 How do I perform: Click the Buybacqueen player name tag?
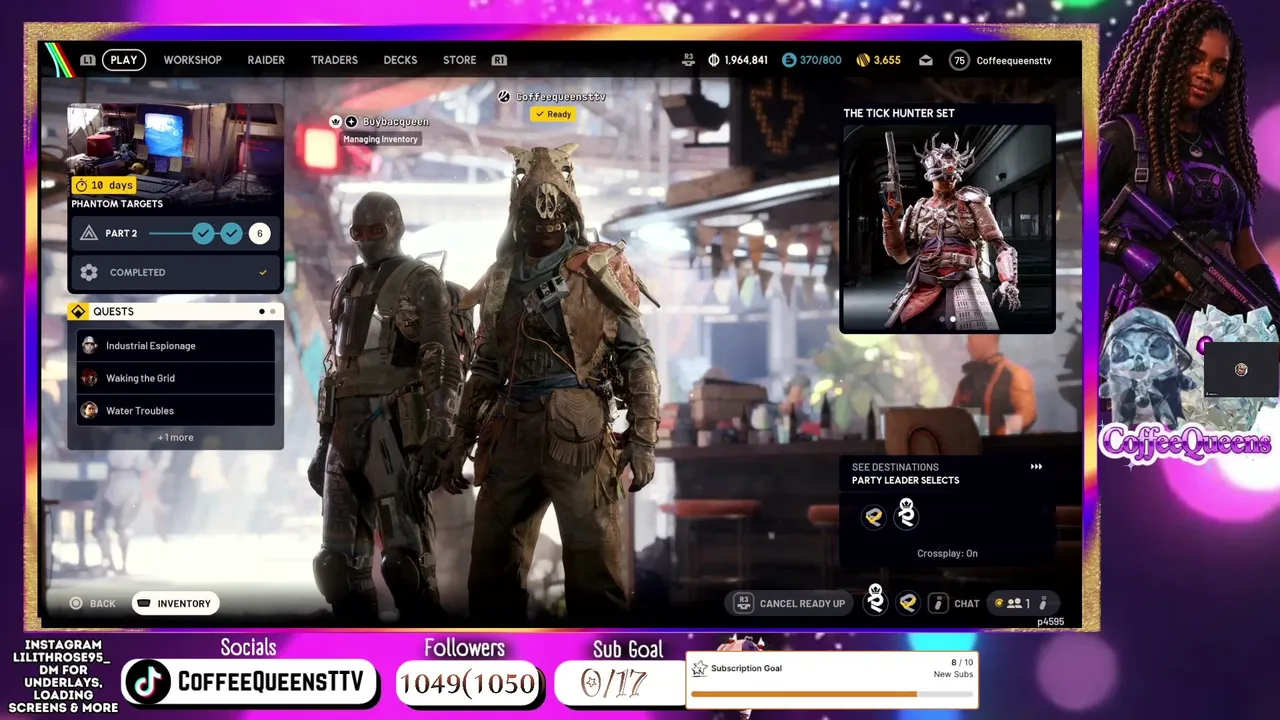coord(396,122)
